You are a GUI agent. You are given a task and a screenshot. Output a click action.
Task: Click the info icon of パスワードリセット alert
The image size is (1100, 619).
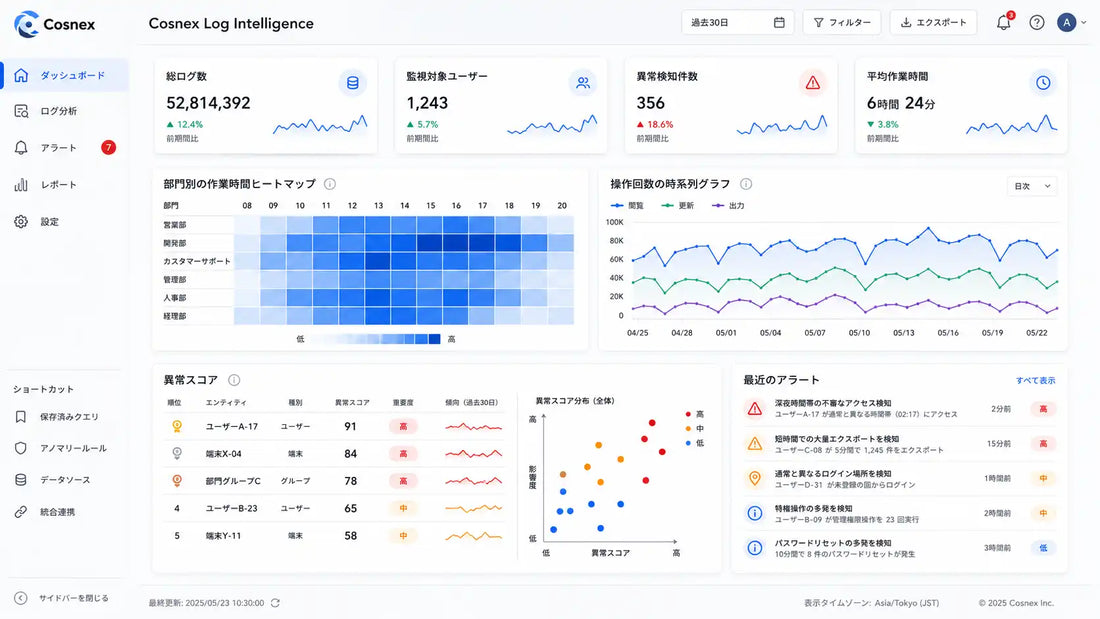755,547
